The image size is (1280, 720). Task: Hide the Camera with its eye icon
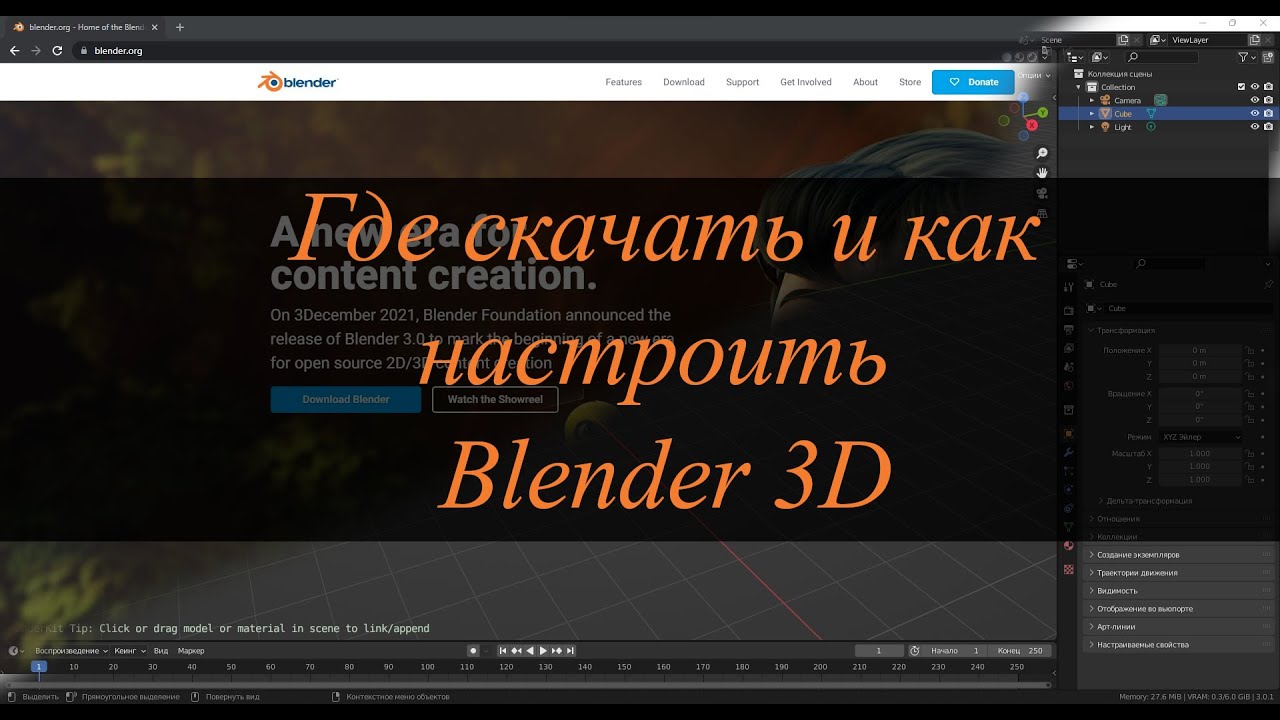coord(1255,100)
